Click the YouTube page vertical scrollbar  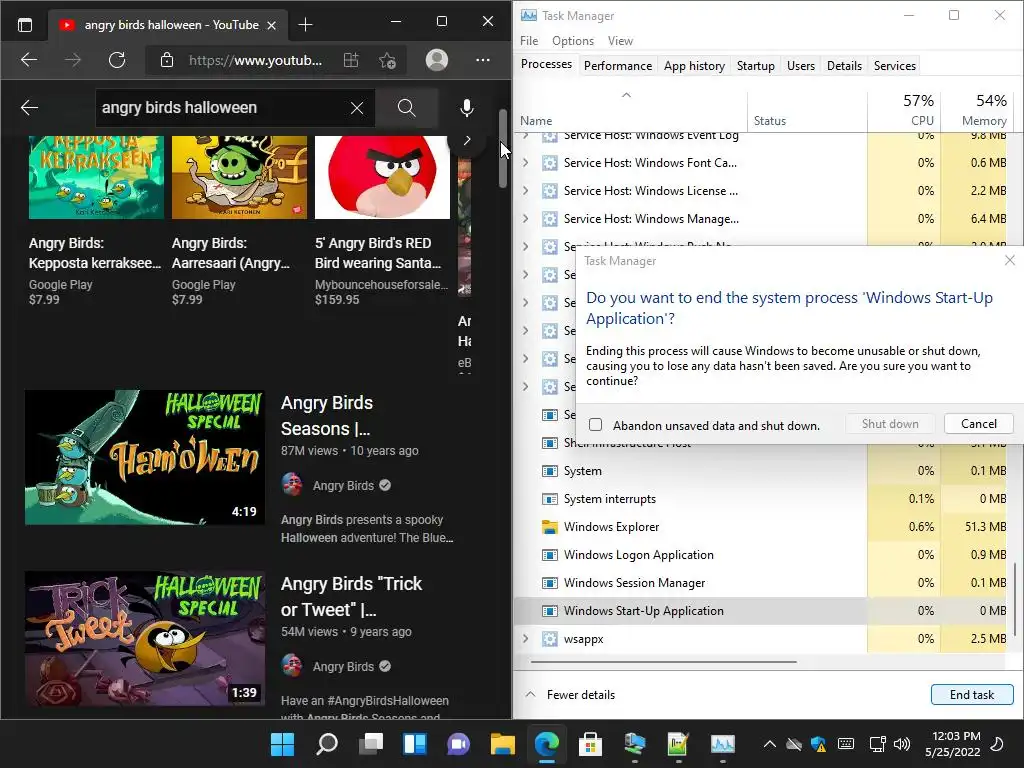click(503, 149)
